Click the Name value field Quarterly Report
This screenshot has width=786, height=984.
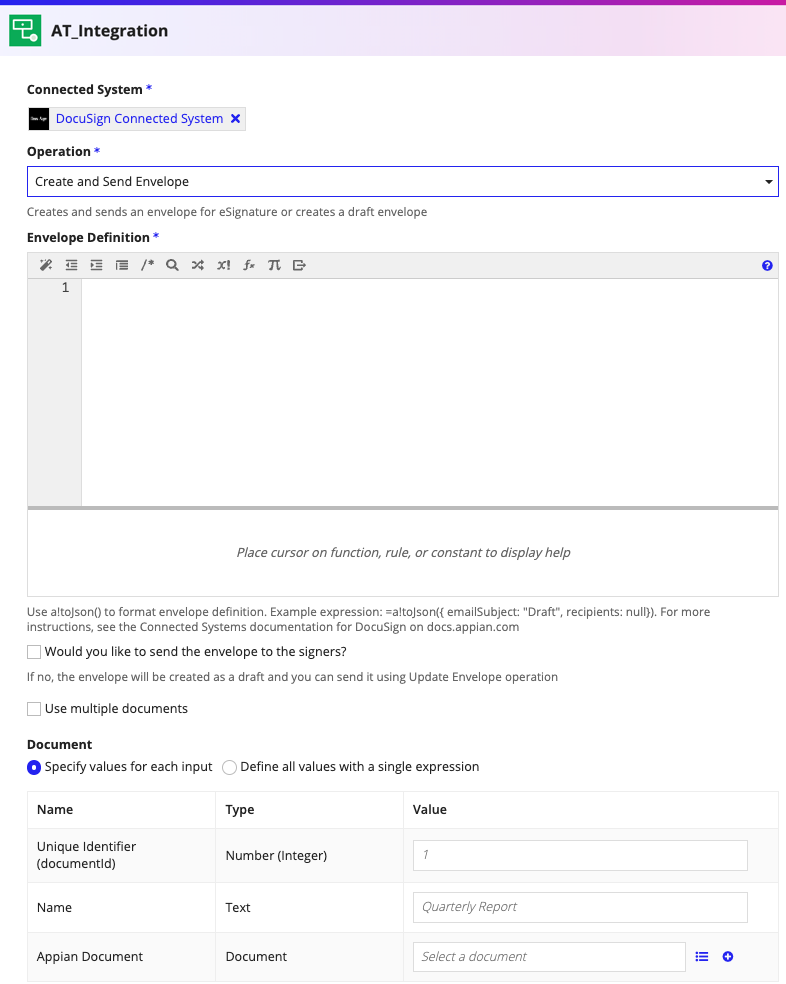pos(580,907)
